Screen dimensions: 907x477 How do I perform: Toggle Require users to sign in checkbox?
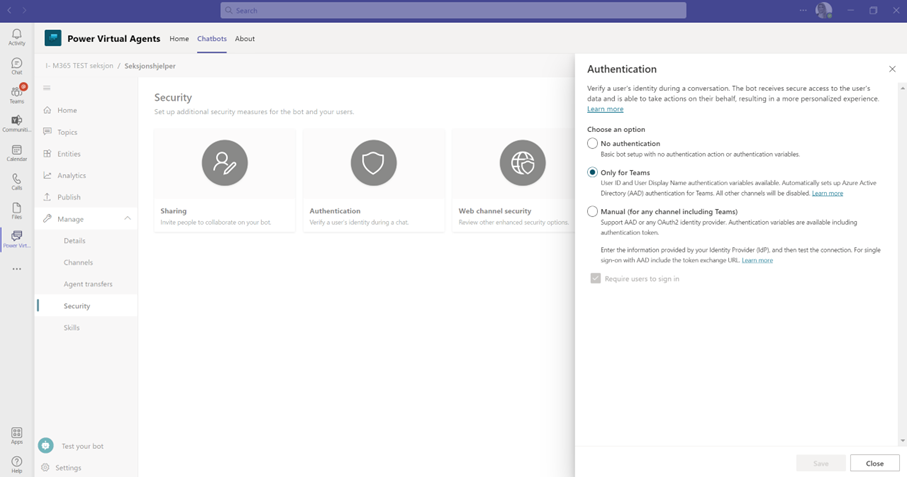pyautogui.click(x=595, y=279)
